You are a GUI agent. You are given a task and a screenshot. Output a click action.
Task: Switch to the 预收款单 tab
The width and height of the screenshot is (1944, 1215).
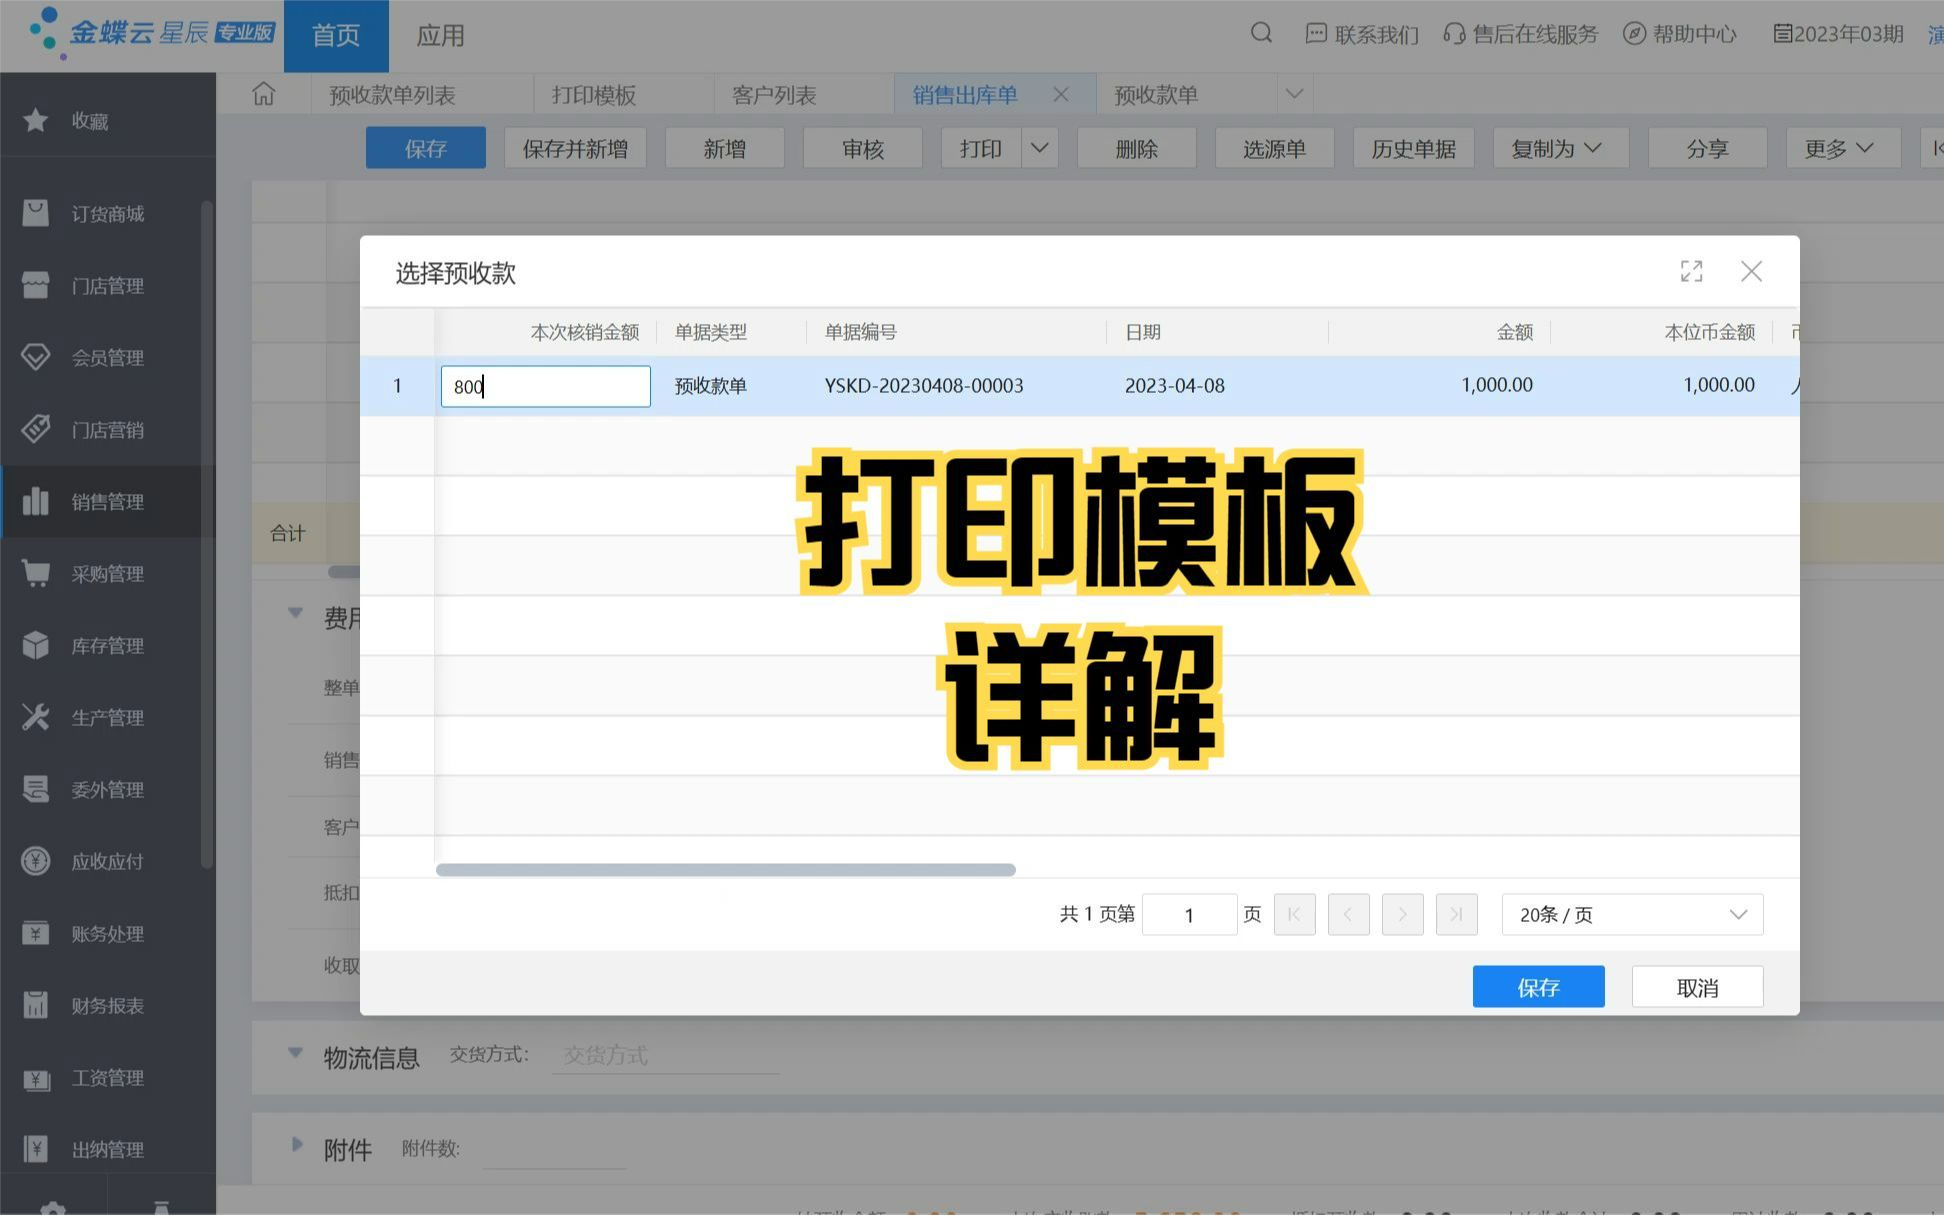(1157, 95)
